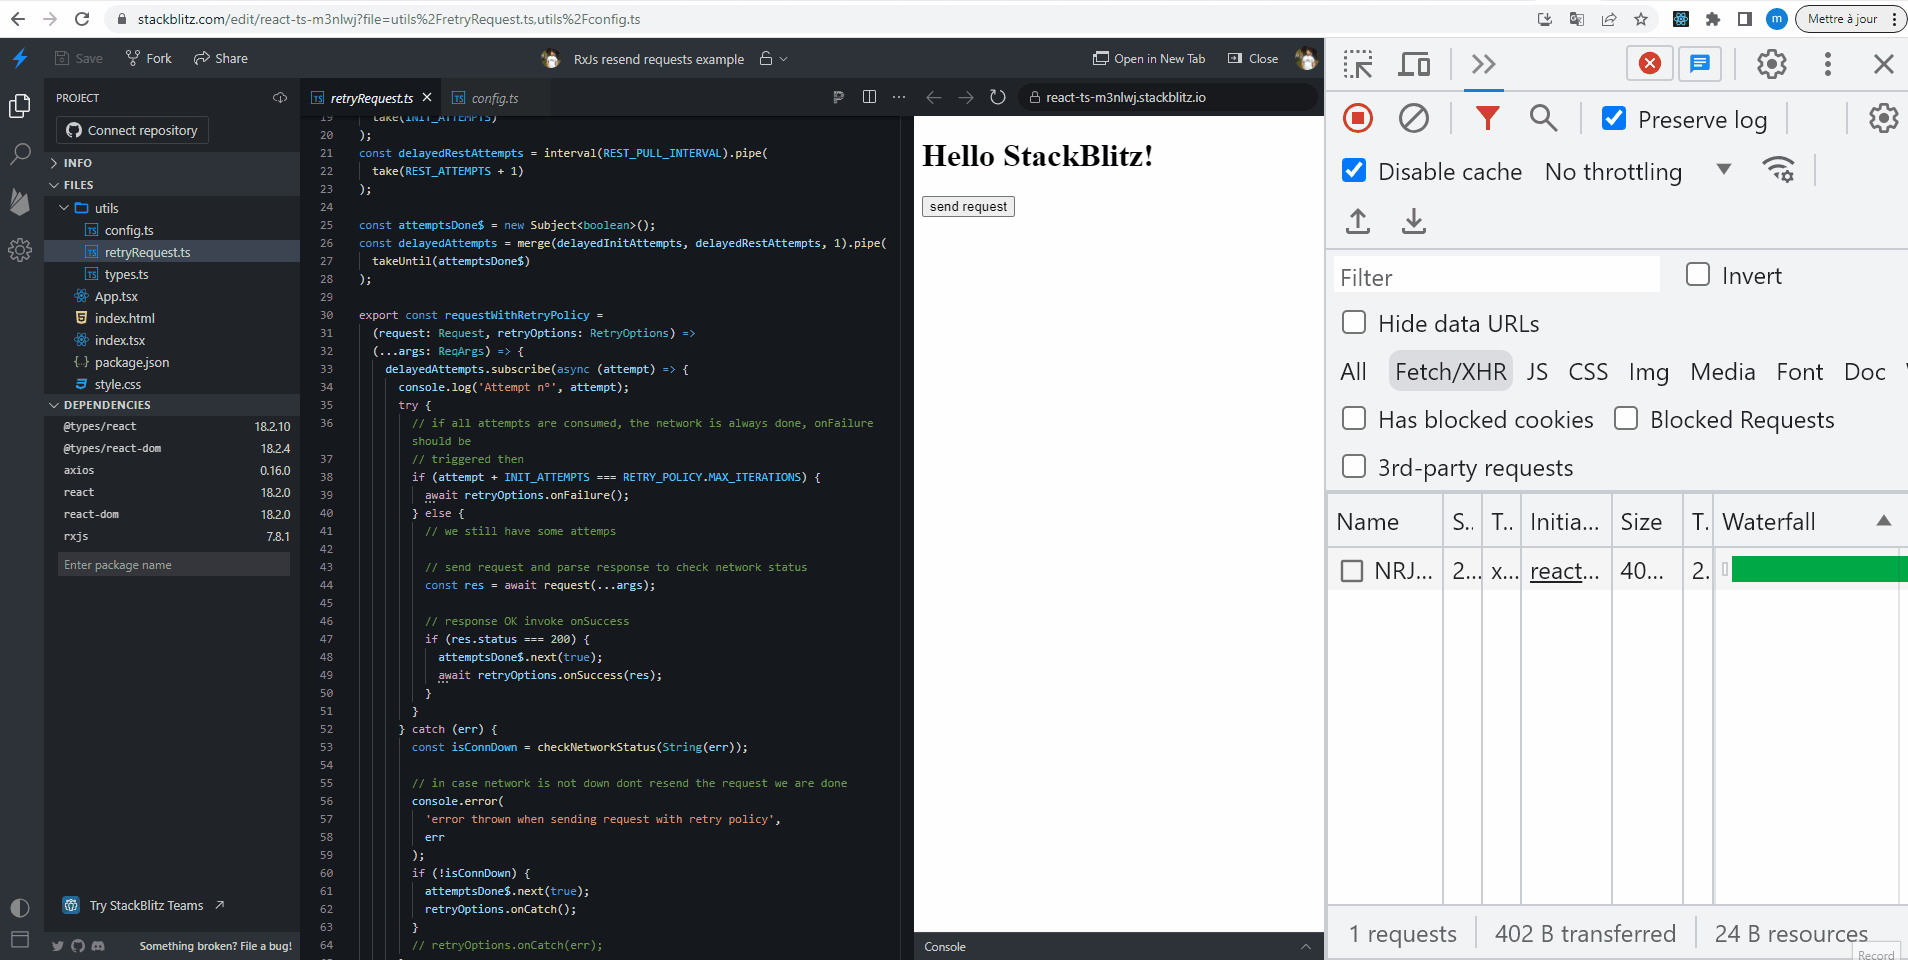
Task: Click the StackBlitz lightning logo
Action: pyautogui.click(x=20, y=58)
